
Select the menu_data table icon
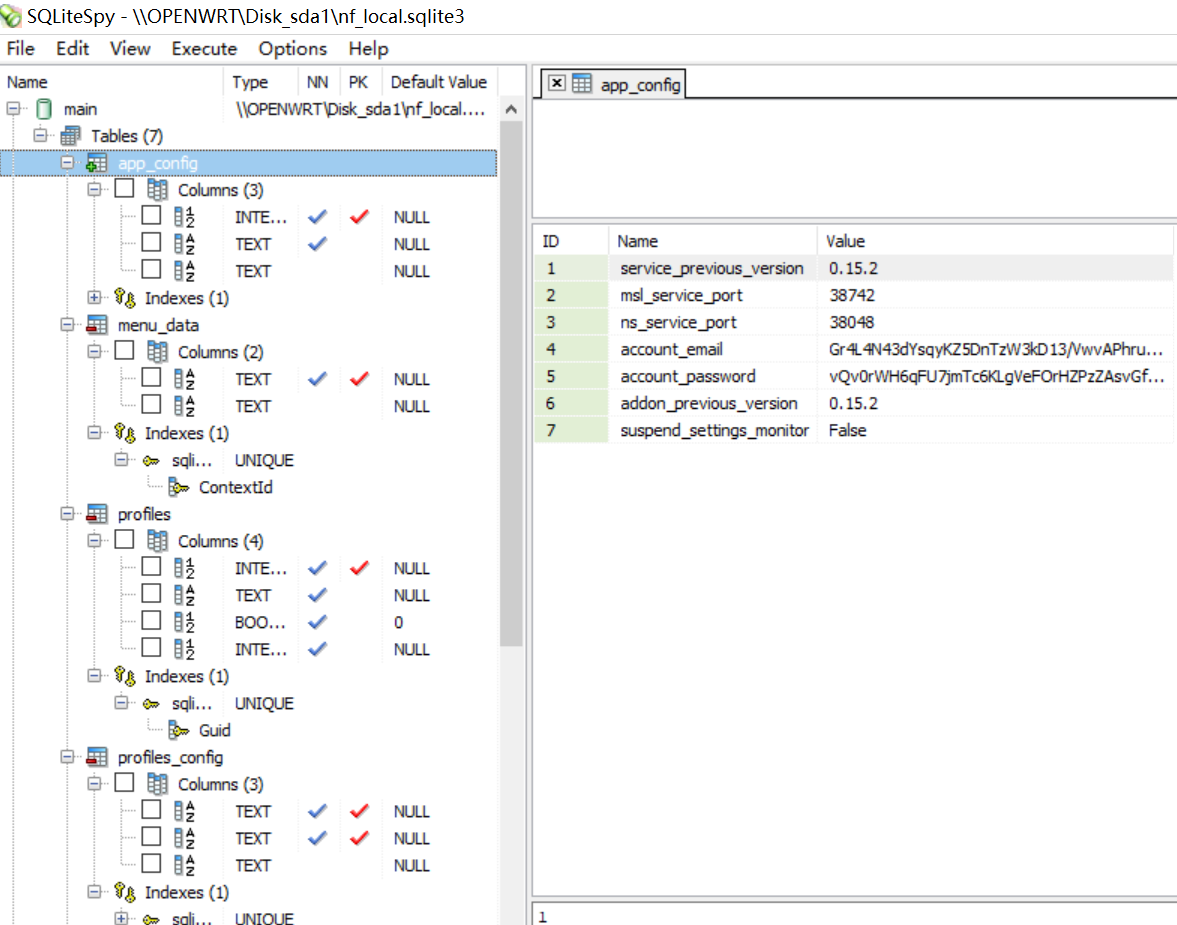point(97,325)
